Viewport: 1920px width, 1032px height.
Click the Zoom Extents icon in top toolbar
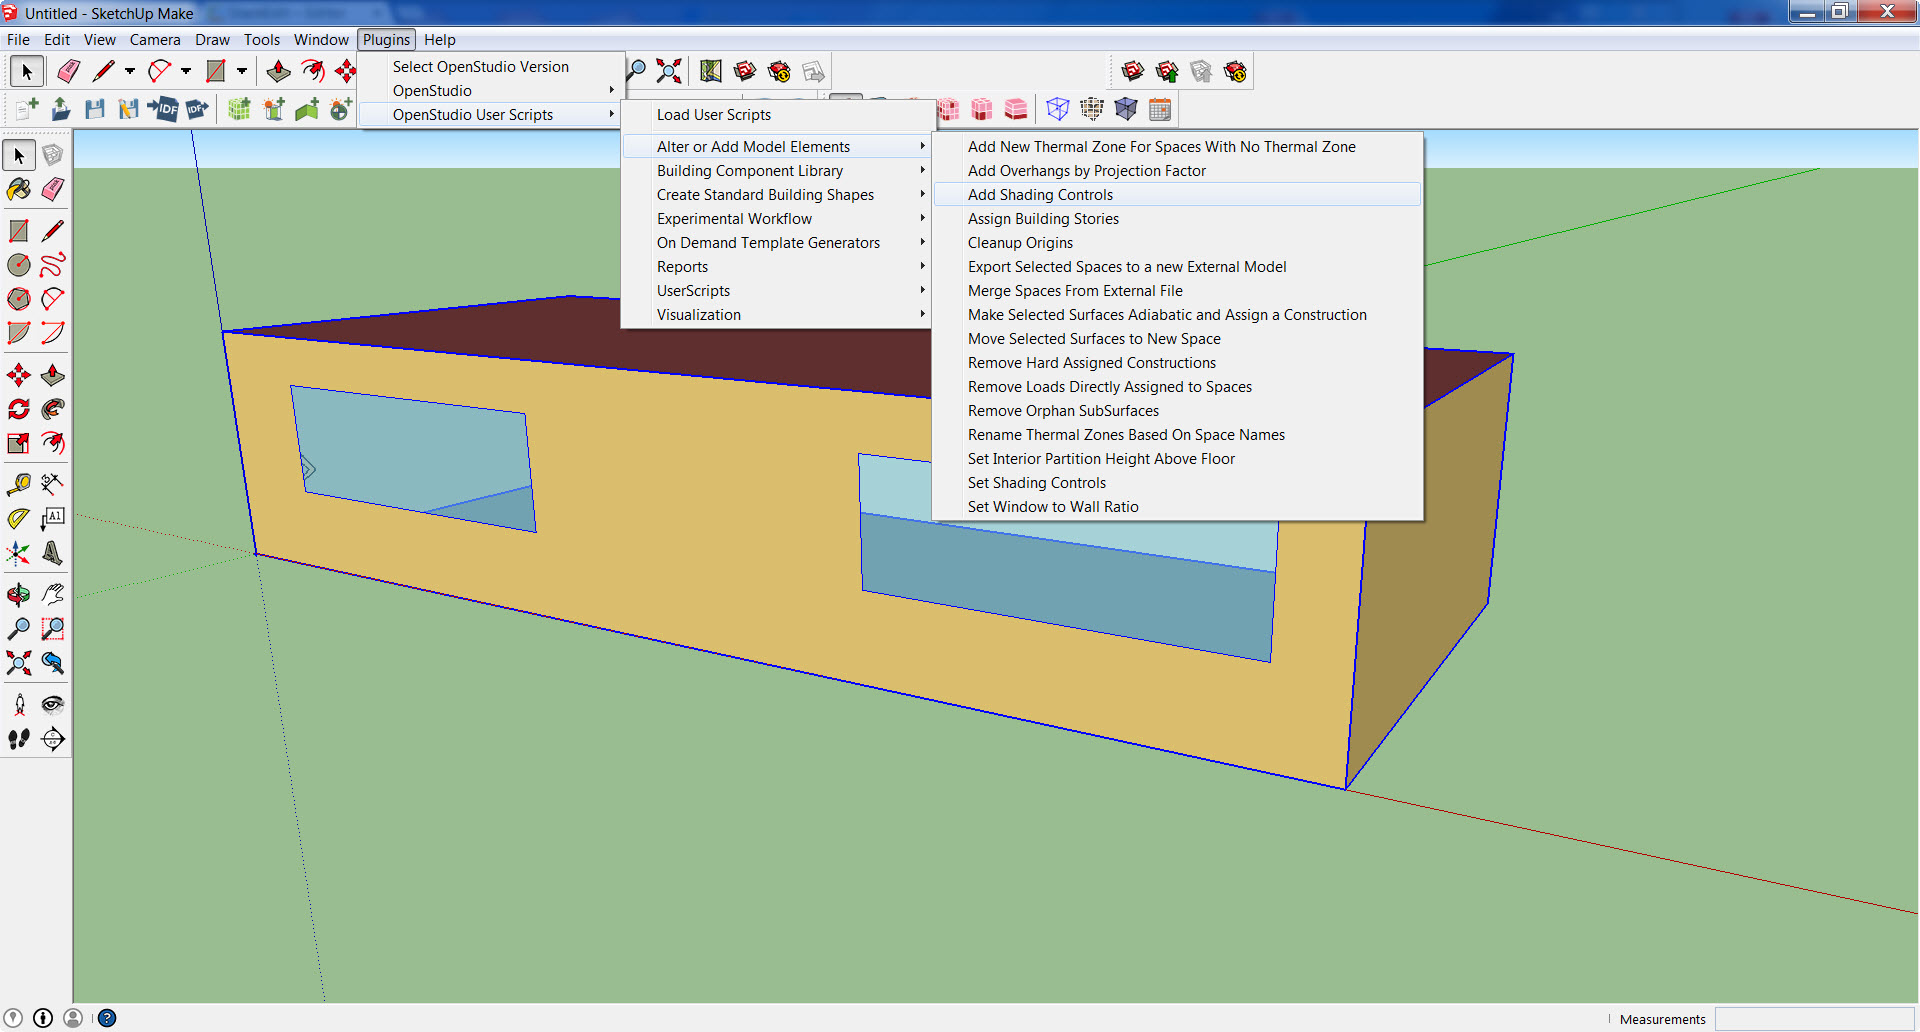(x=669, y=71)
